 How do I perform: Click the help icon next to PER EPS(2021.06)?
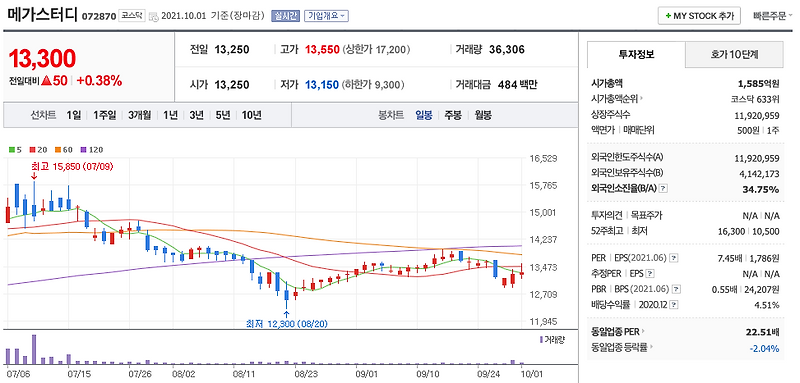pos(674,258)
